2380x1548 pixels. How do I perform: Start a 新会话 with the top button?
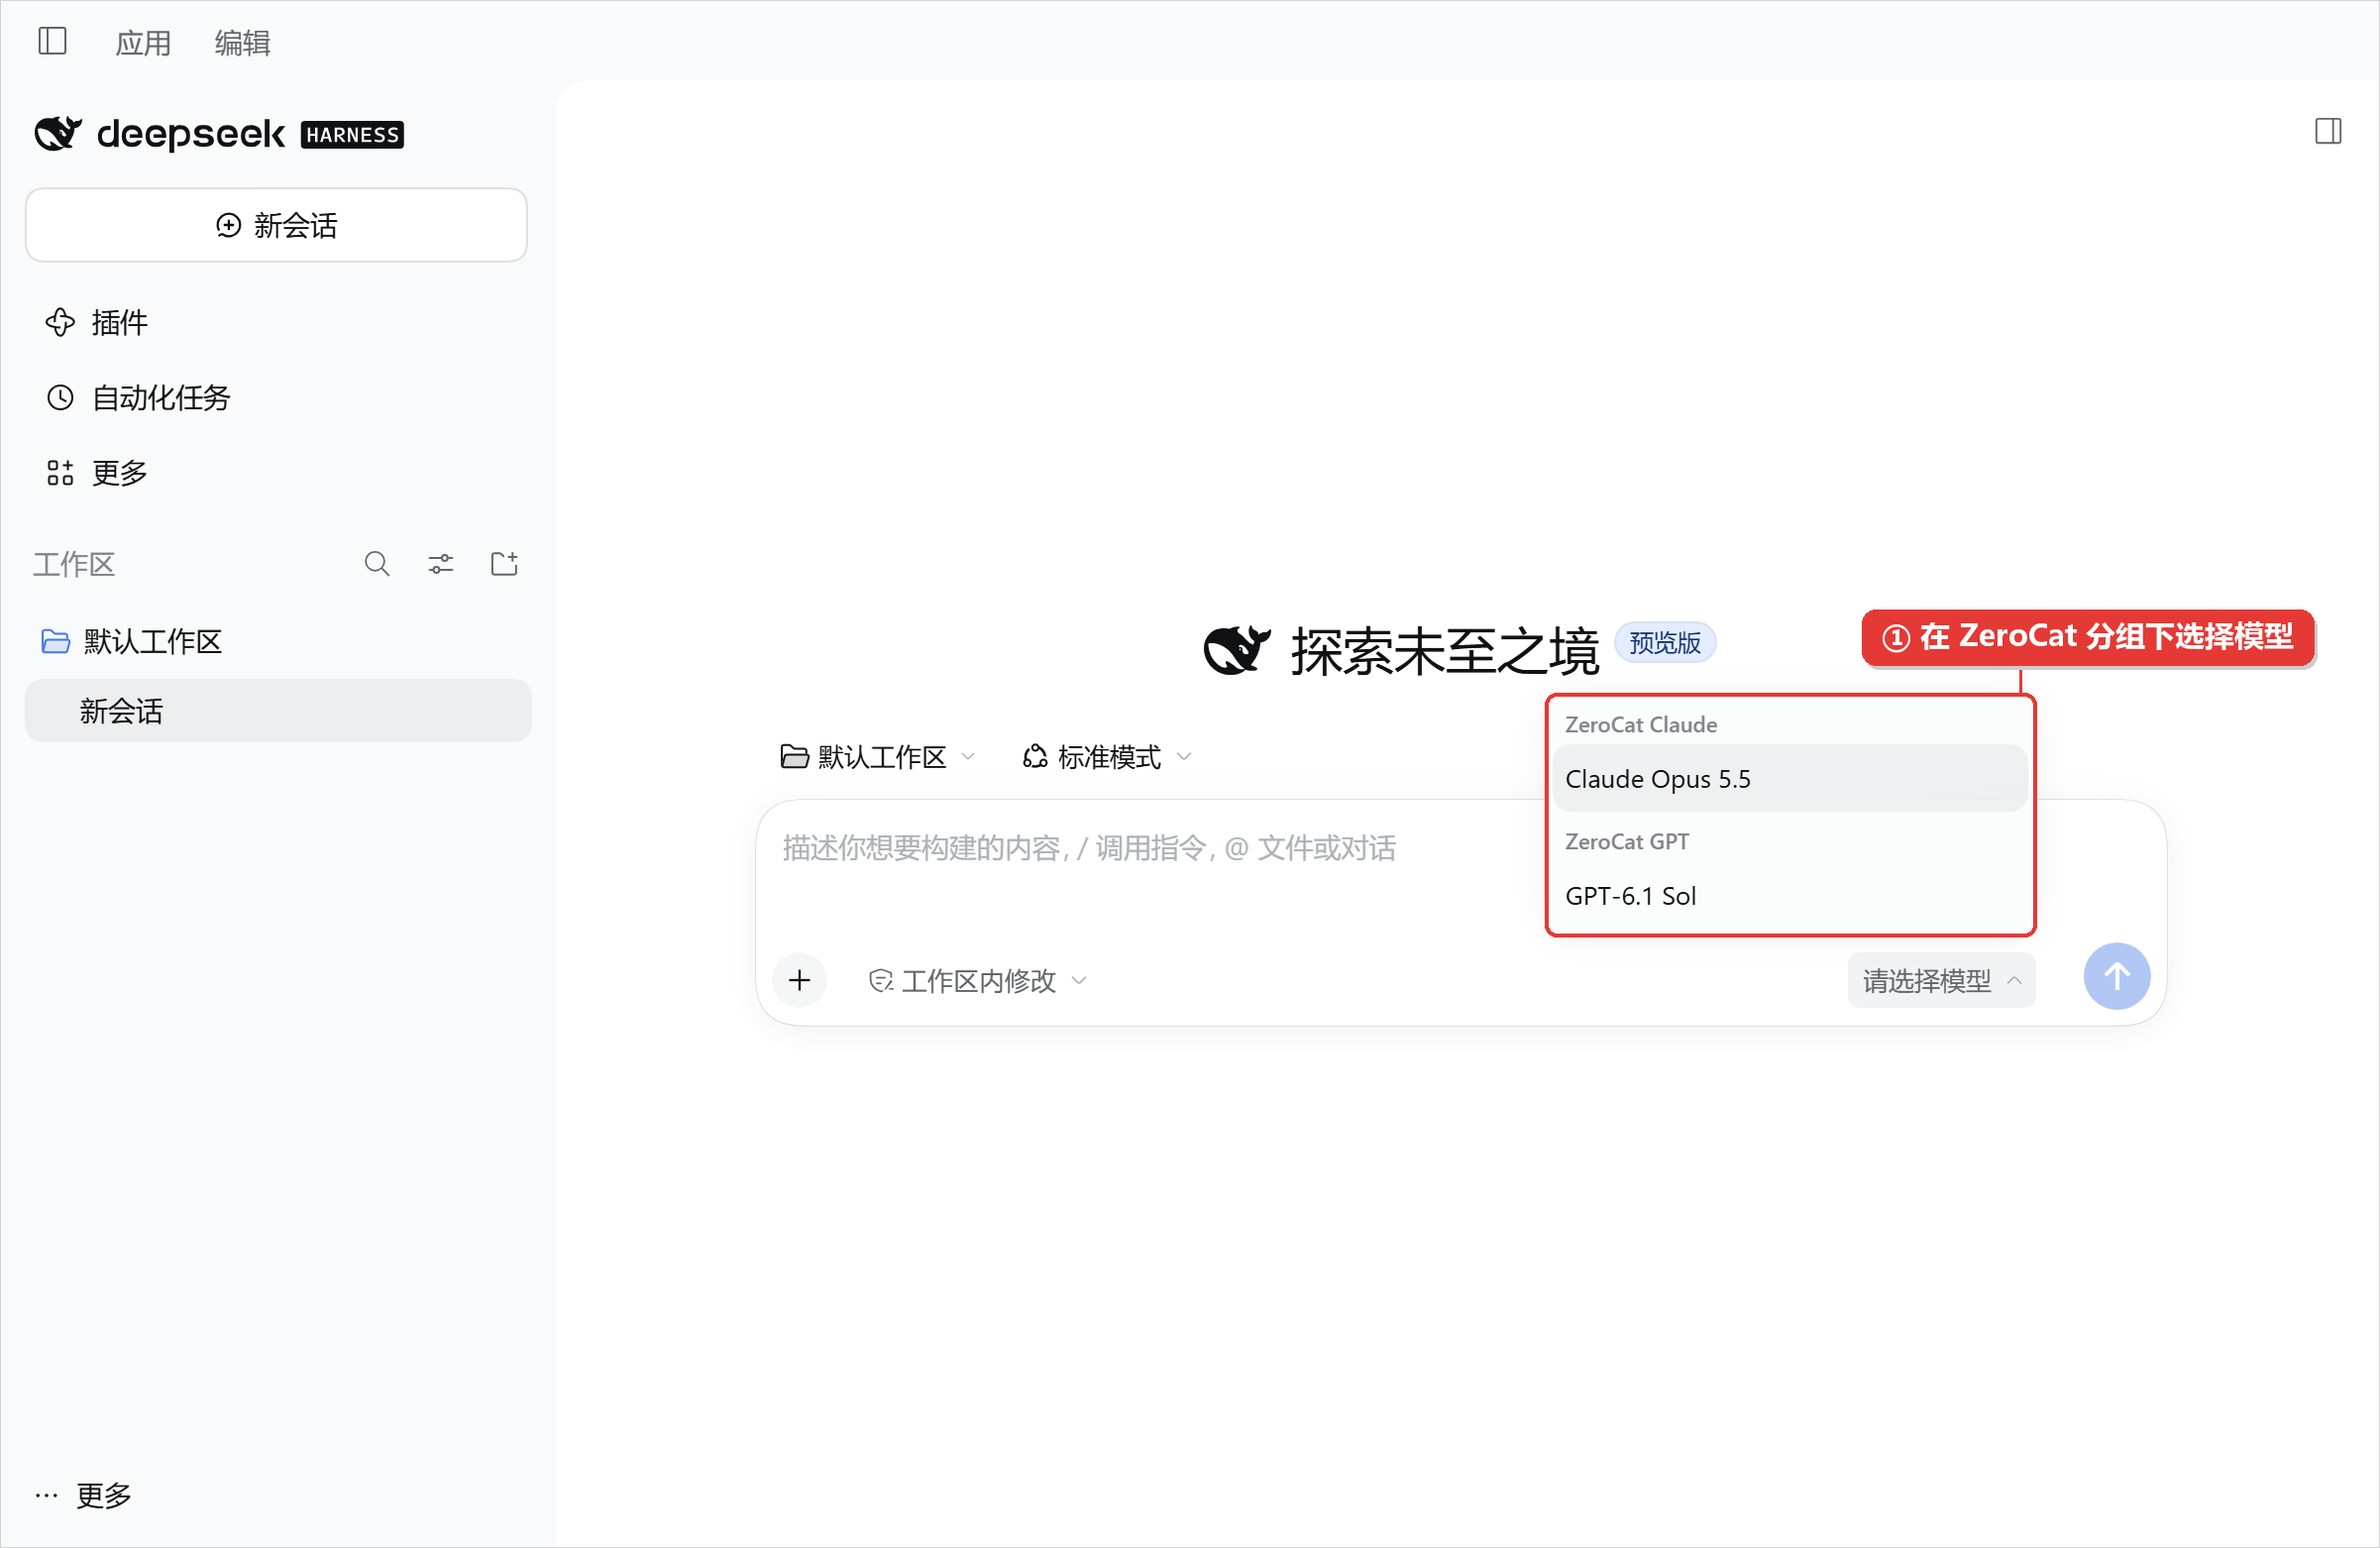276,225
